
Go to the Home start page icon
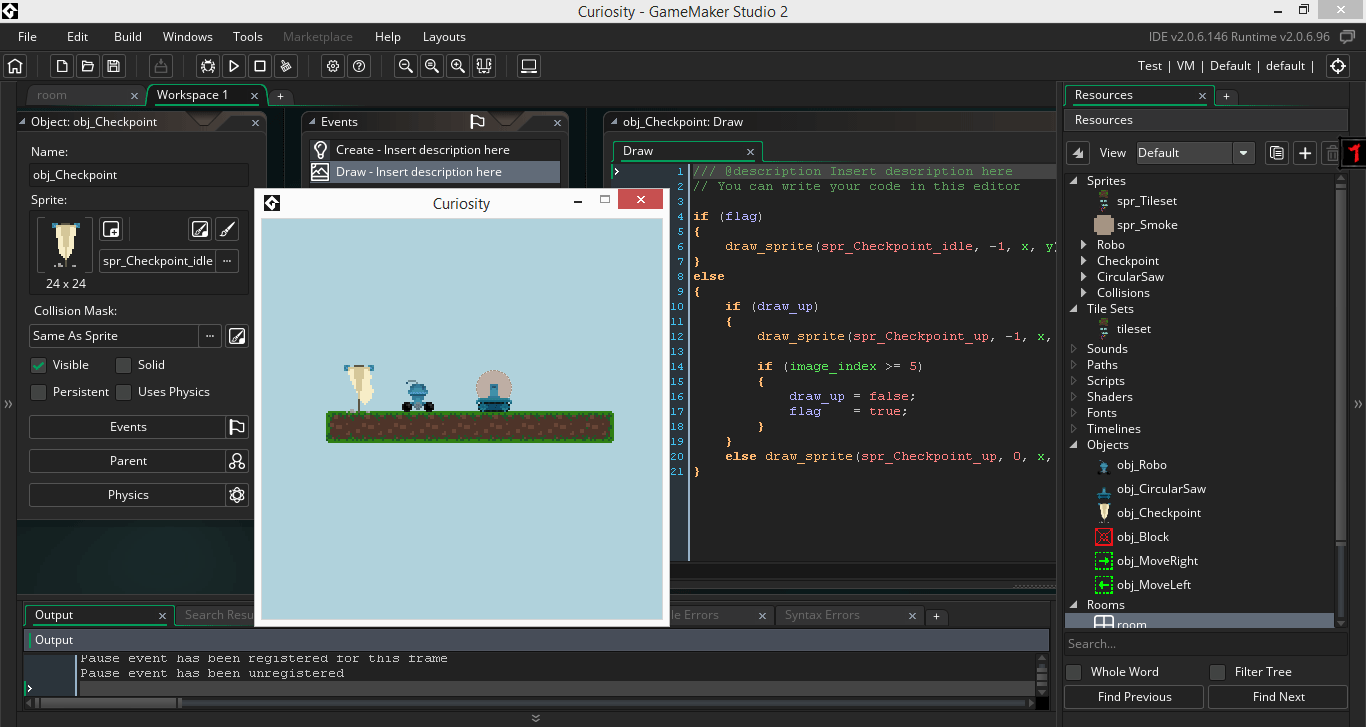point(15,66)
